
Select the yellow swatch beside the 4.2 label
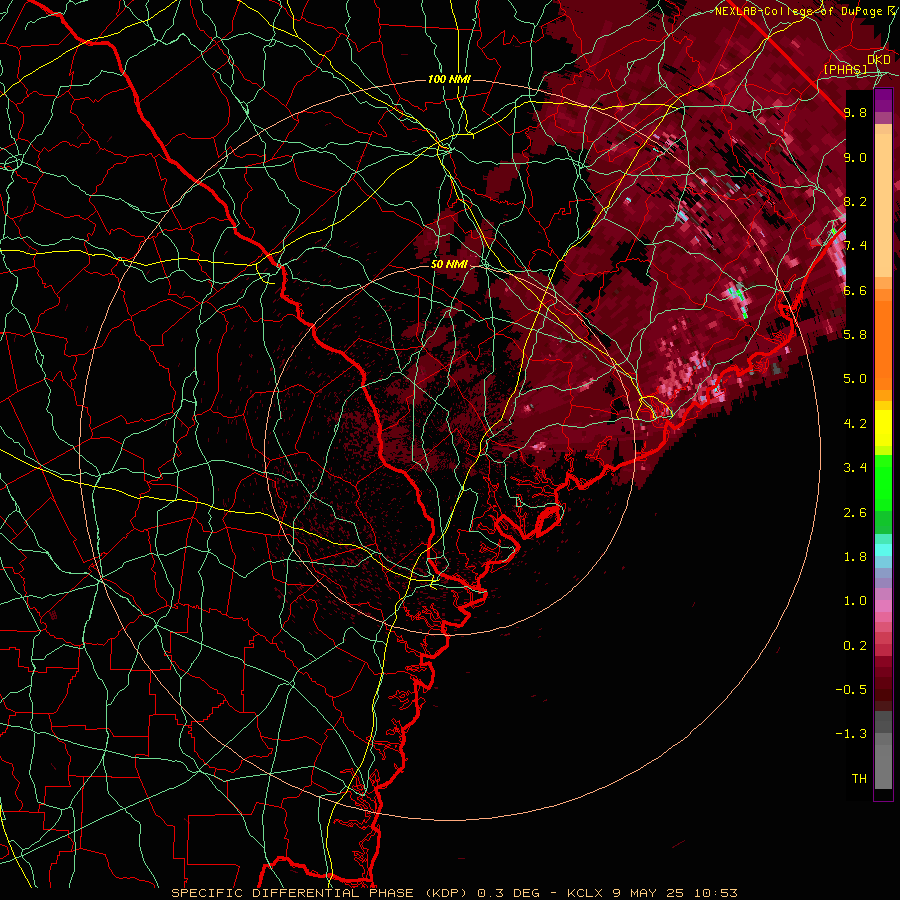tap(883, 428)
